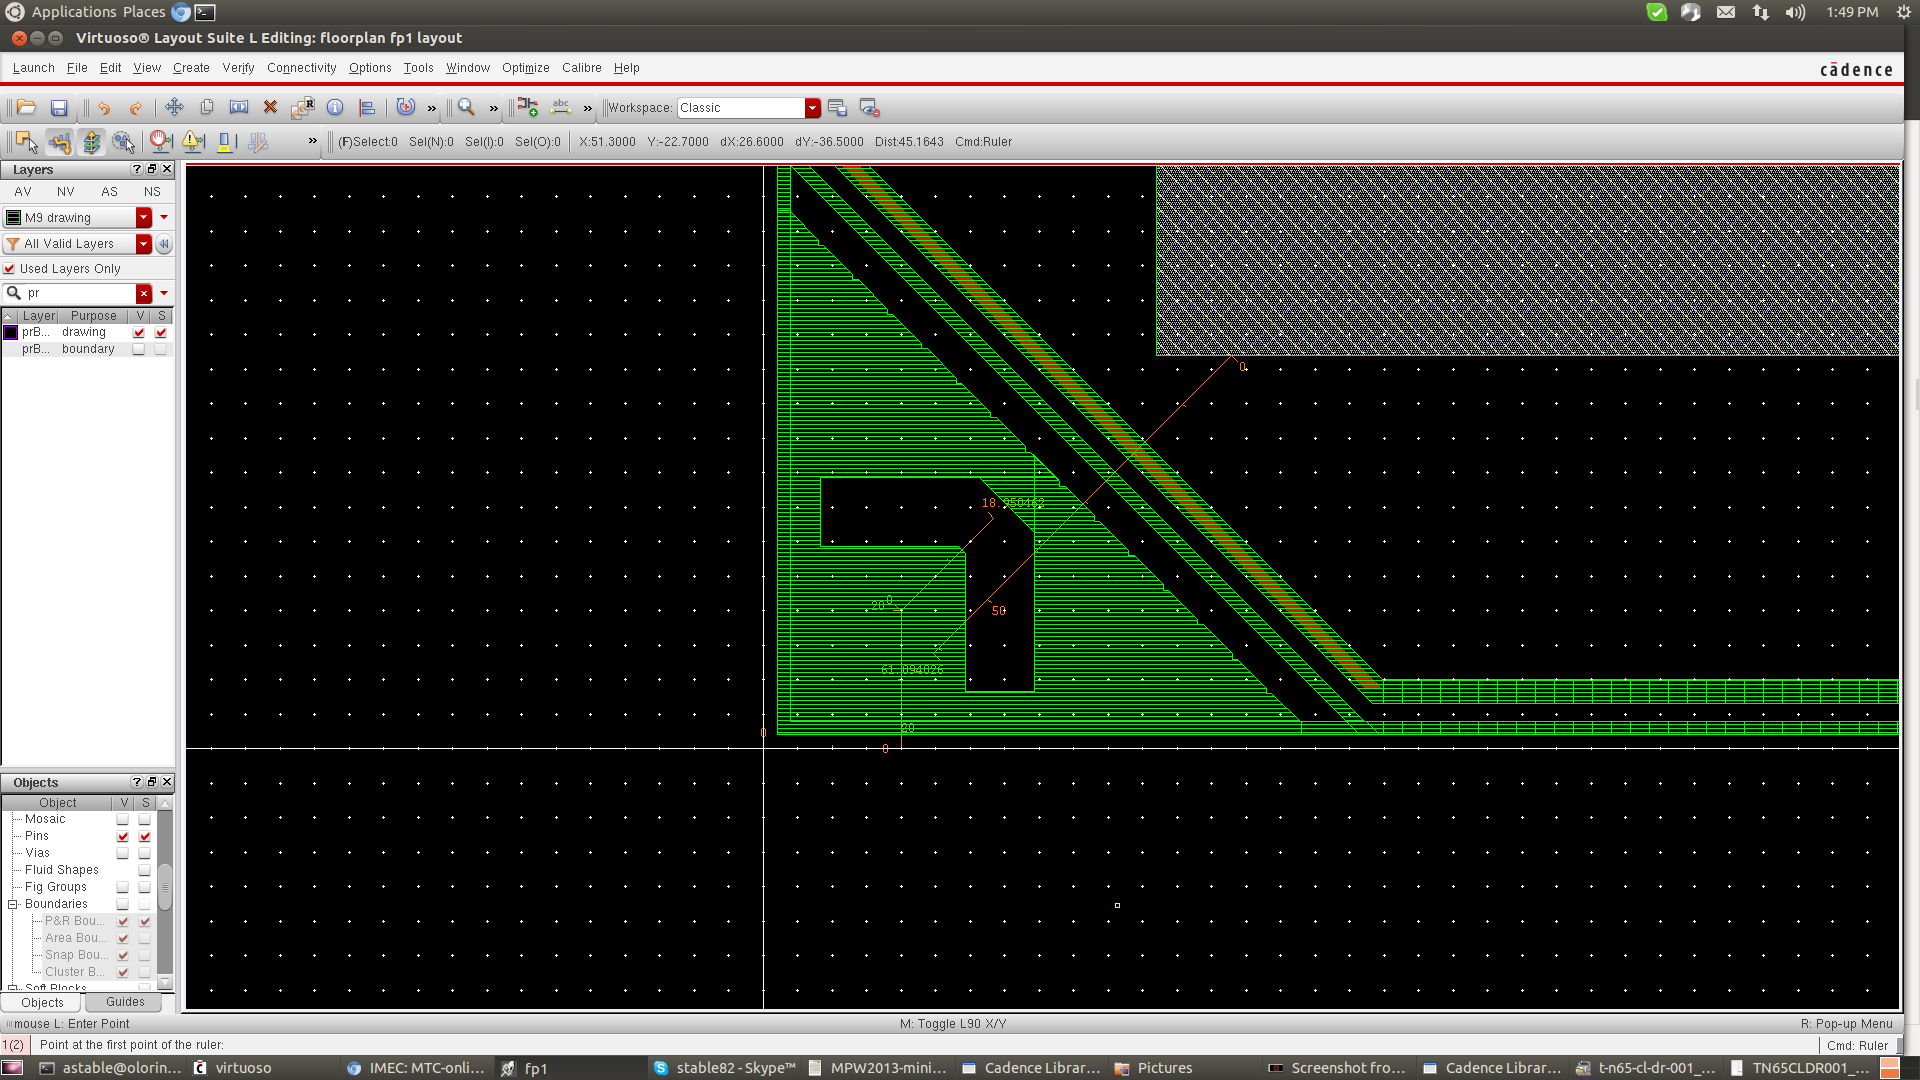Toggle prB drawing layer selectable checkbox

coord(161,332)
